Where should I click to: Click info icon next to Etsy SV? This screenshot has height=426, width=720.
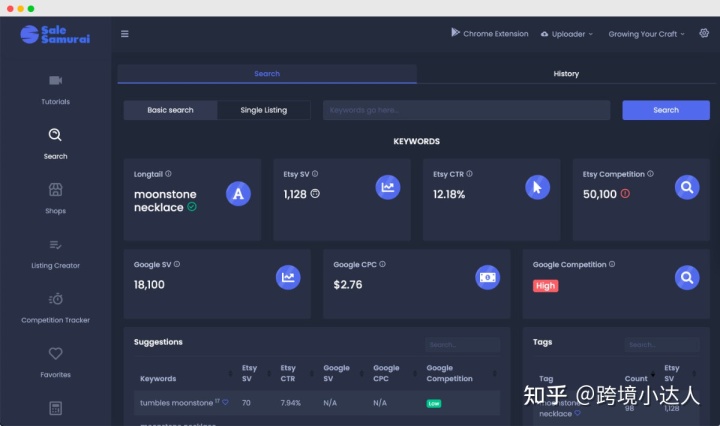[315, 174]
